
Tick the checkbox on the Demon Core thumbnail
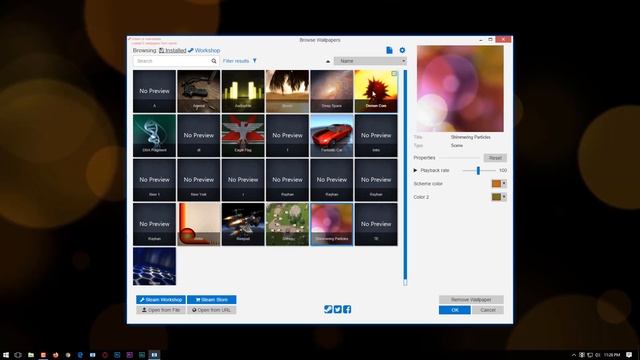[394, 73]
